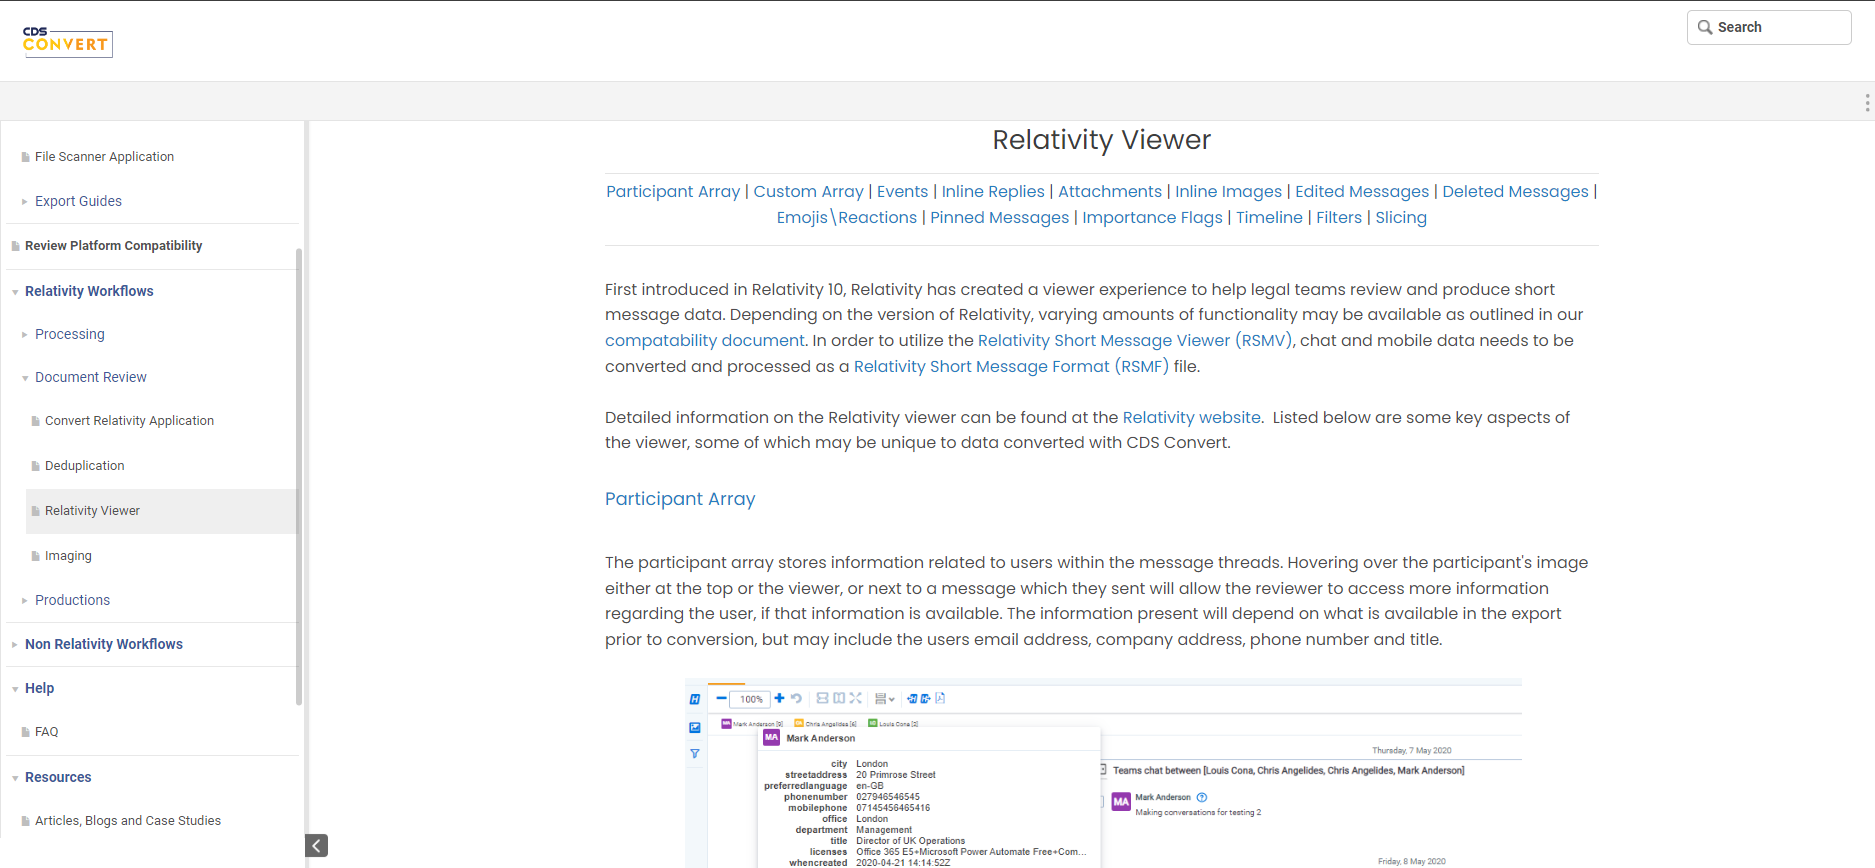Open Relativity Short Message Format (RSMF) link

coord(1011,366)
